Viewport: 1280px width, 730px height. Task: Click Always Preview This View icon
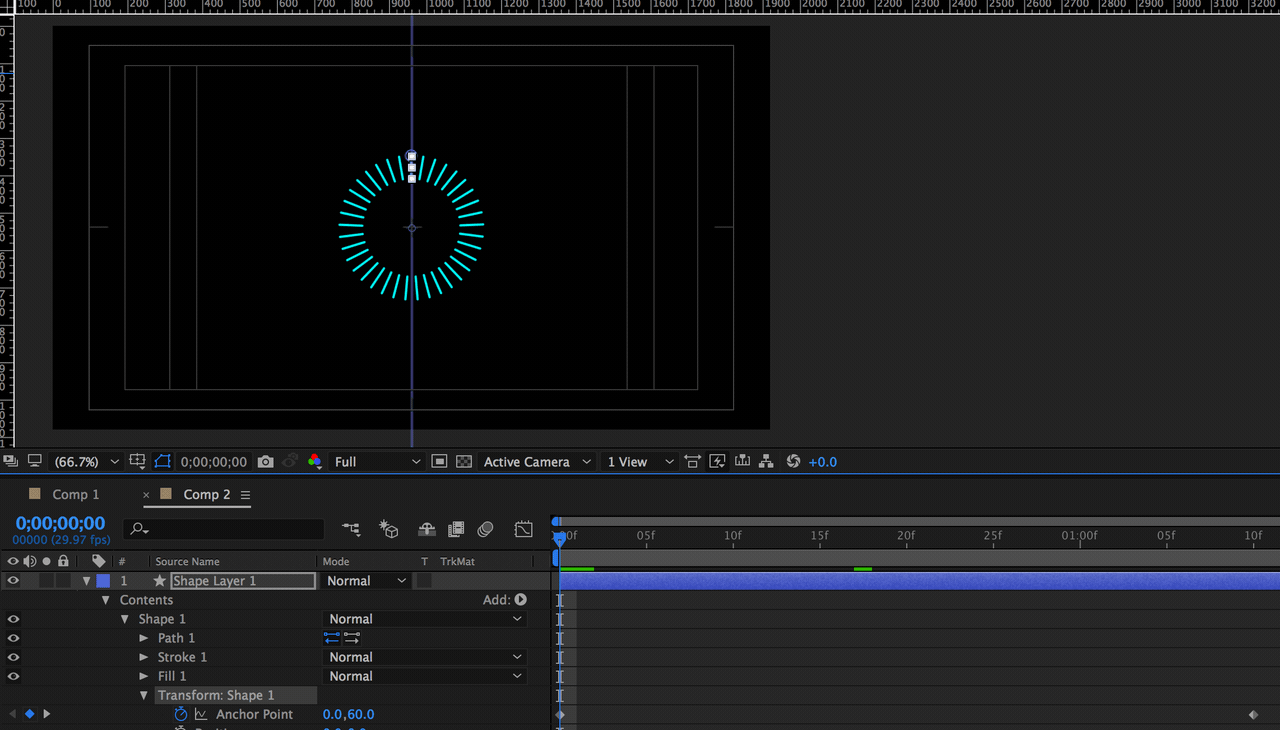(x=11, y=461)
